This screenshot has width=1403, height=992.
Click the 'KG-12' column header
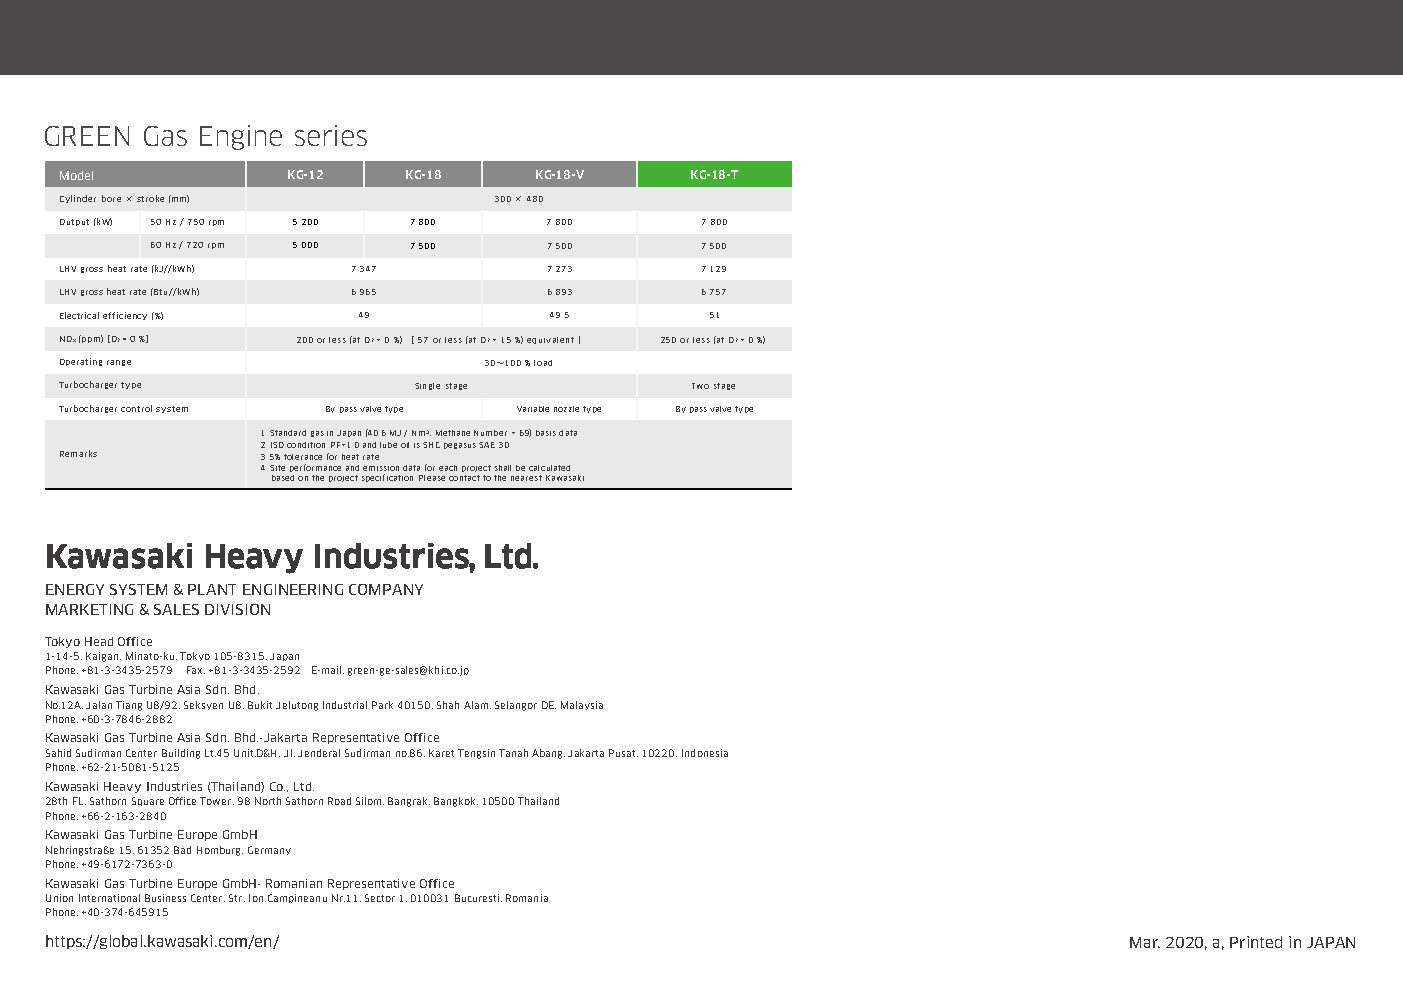tap(305, 175)
